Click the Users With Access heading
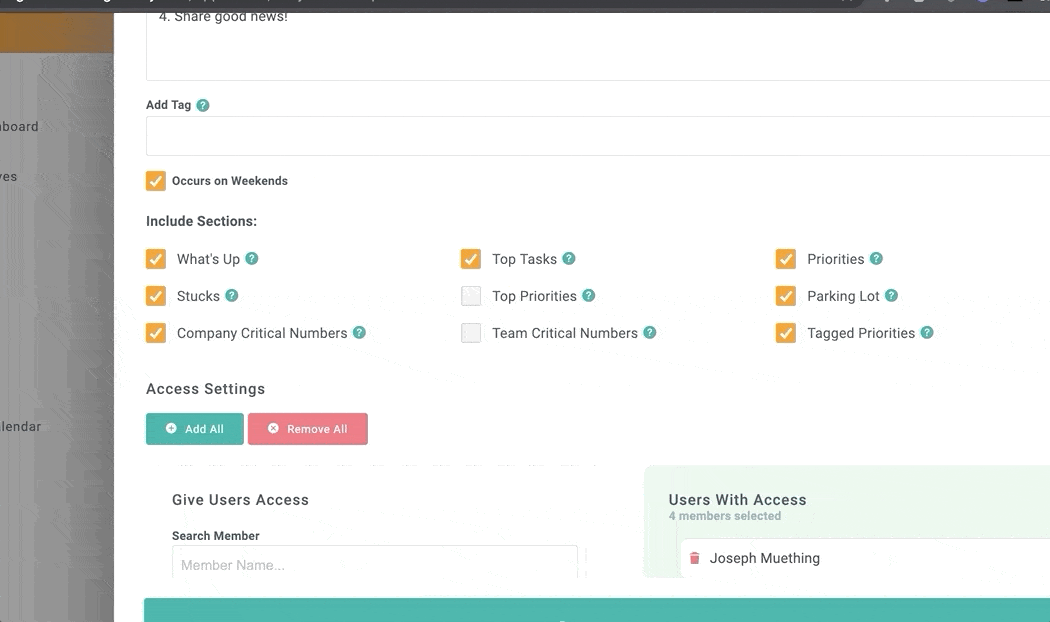Viewport: 1050px width, 622px height. pyautogui.click(x=737, y=499)
